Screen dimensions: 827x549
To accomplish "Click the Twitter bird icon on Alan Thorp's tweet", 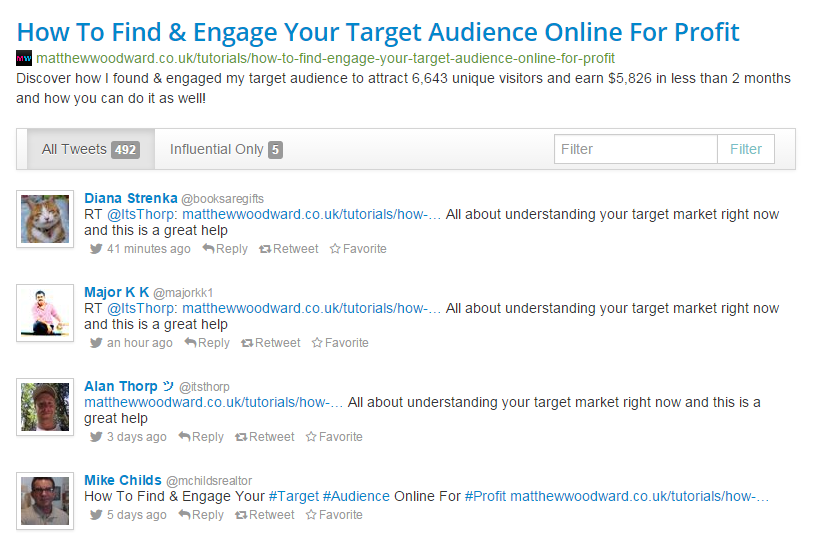I will tap(95, 437).
